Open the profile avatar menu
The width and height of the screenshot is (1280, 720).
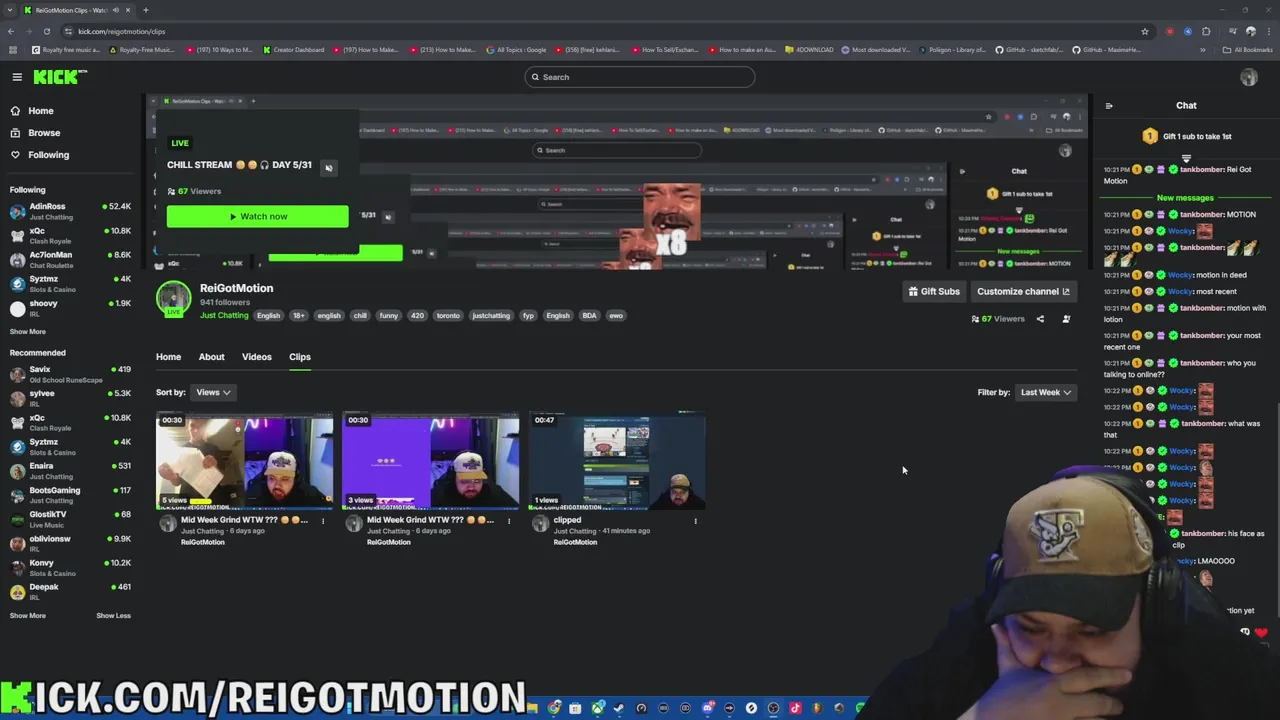coord(1248,77)
